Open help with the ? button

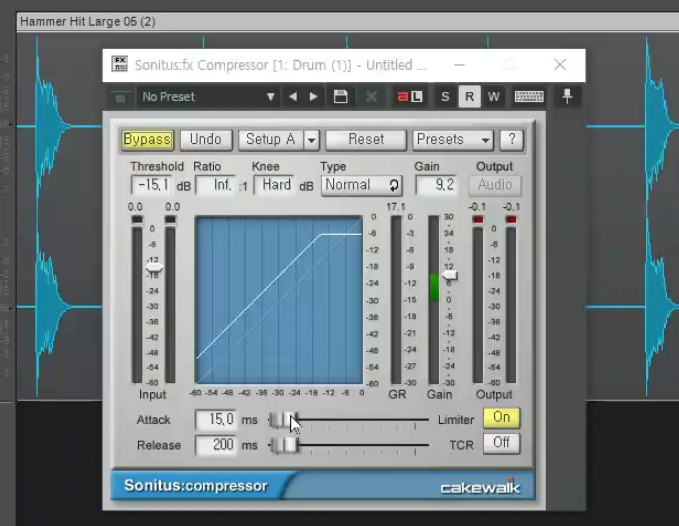click(512, 140)
